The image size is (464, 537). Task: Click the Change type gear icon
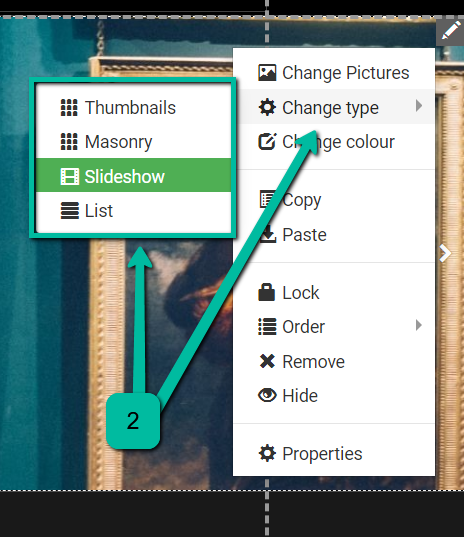[x=267, y=107]
